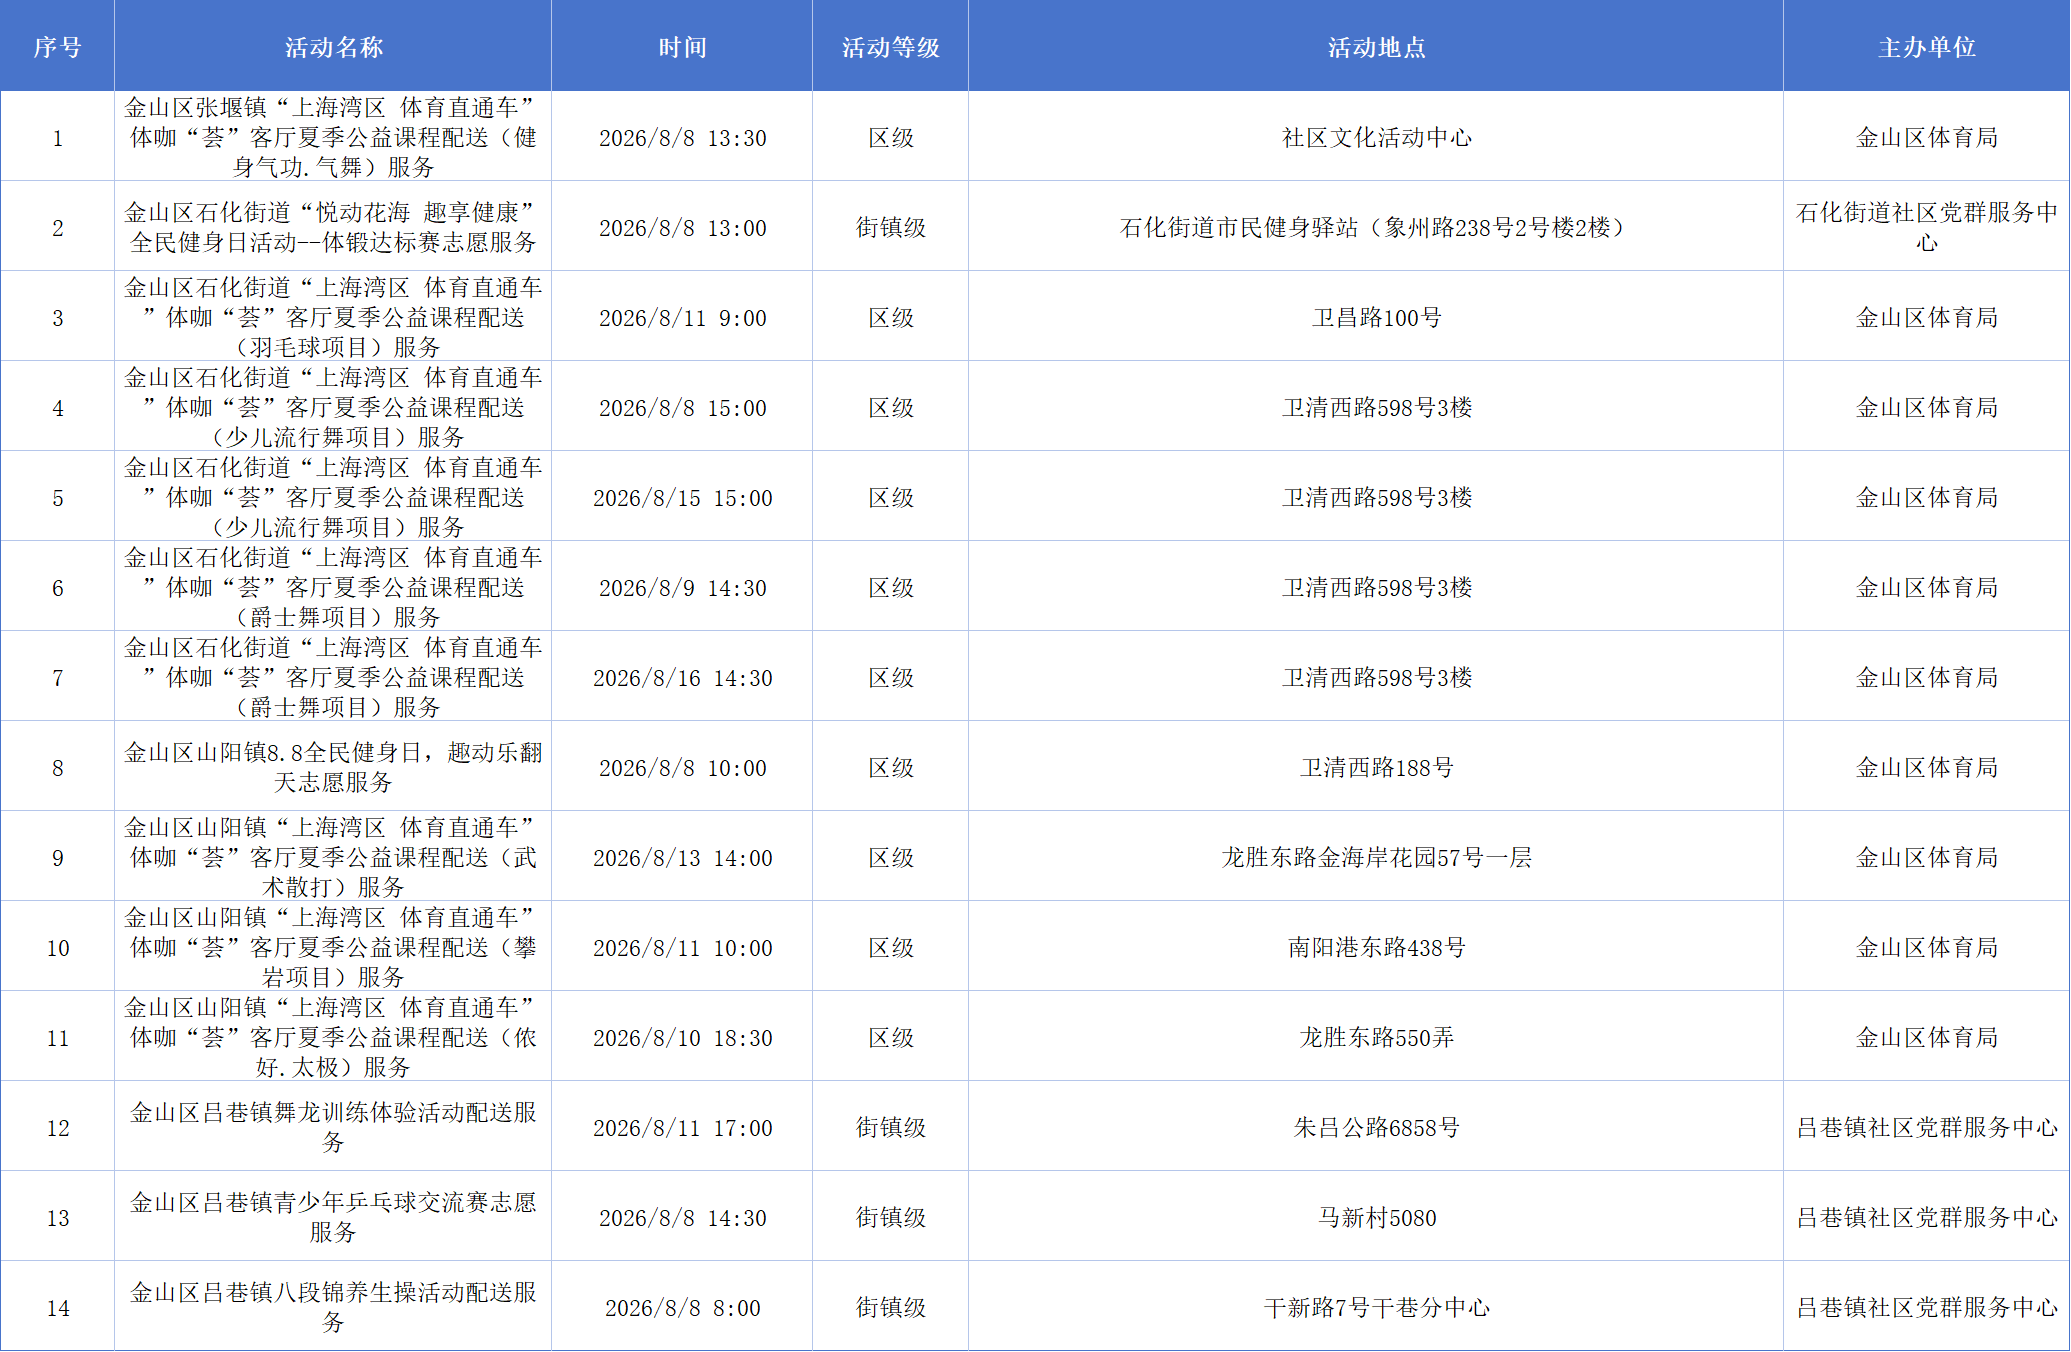
Task: Select 金山区体育局 organizer in row 1
Action: (1927, 137)
